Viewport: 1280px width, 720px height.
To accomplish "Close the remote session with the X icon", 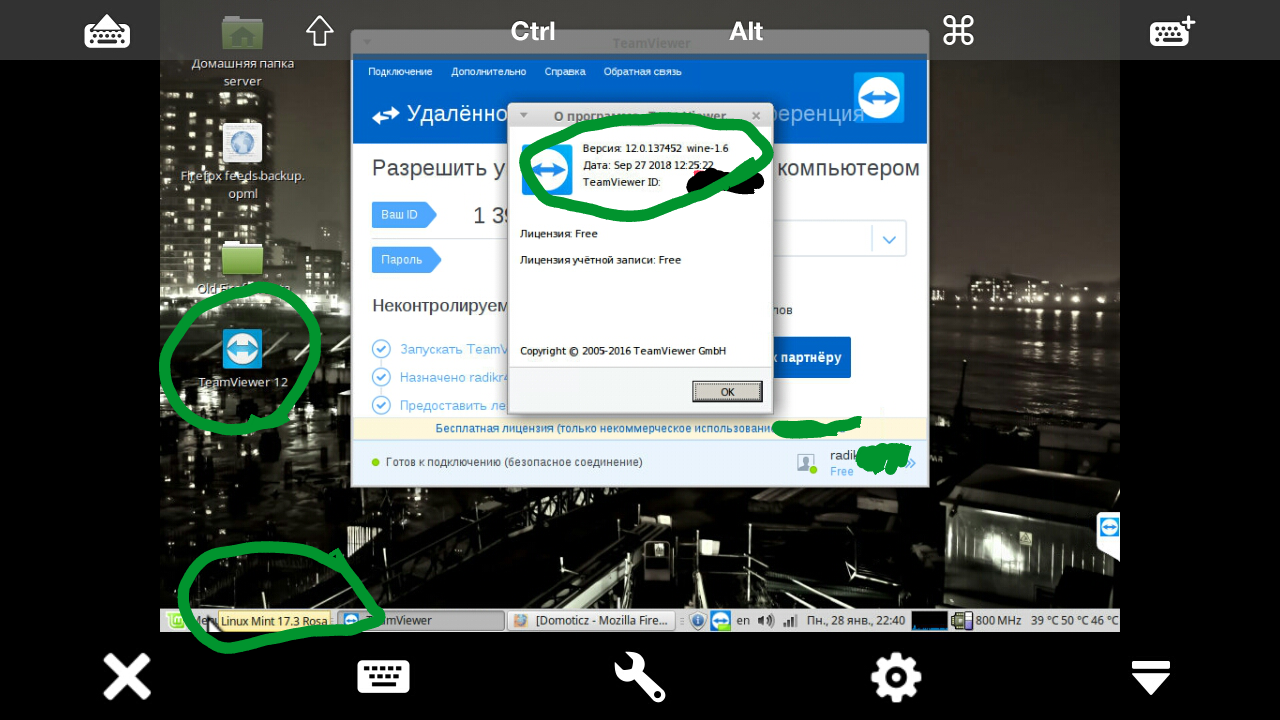I will [x=127, y=677].
